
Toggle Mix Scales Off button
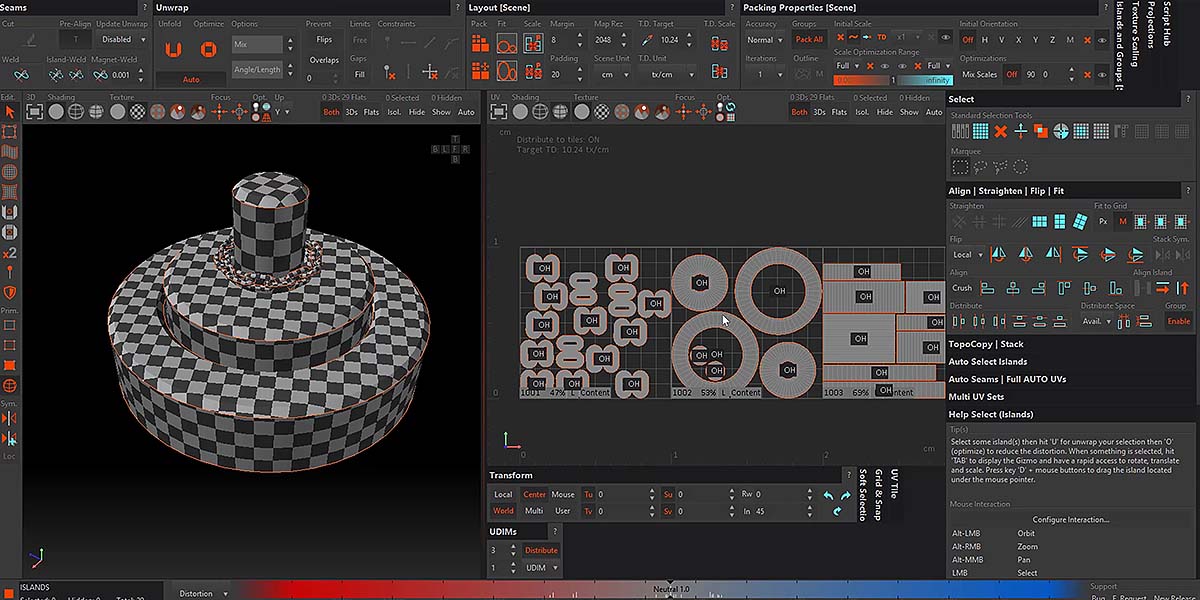point(1011,74)
